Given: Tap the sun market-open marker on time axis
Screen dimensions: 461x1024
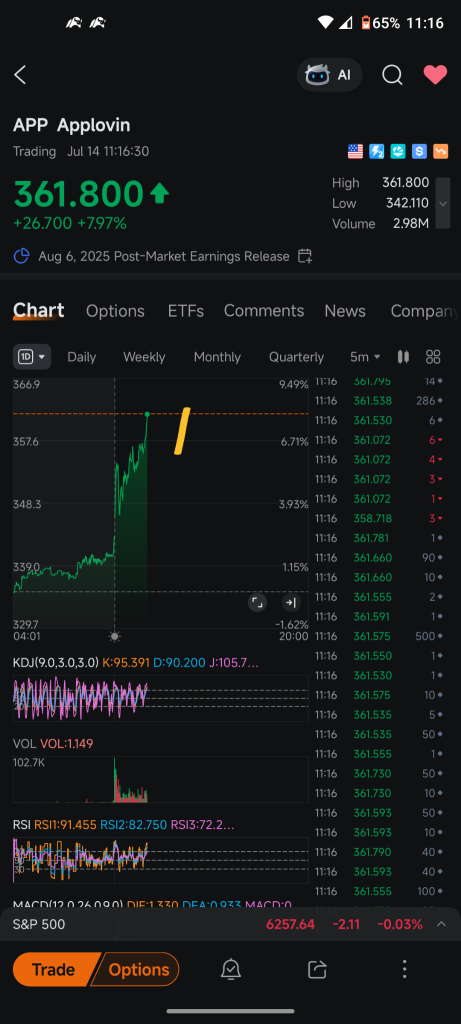Looking at the screenshot, I should [115, 636].
